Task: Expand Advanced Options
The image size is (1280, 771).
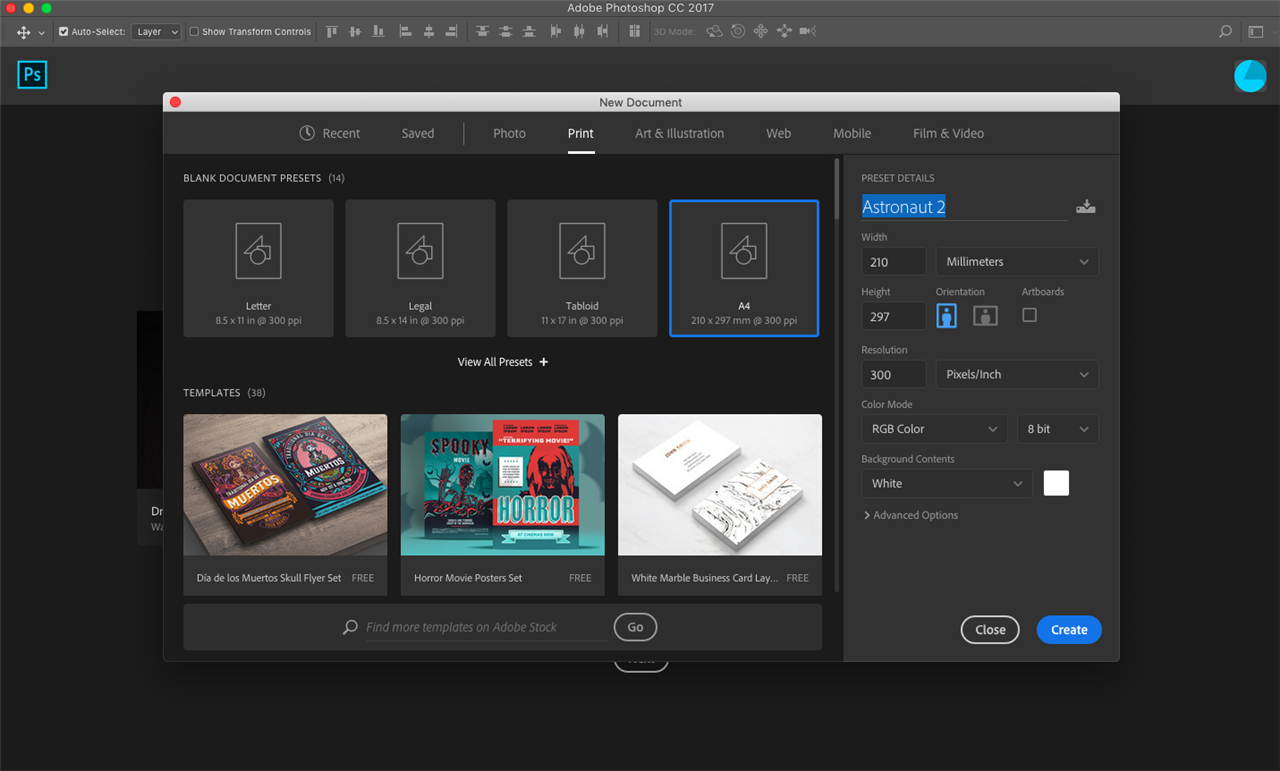Action: click(x=910, y=516)
